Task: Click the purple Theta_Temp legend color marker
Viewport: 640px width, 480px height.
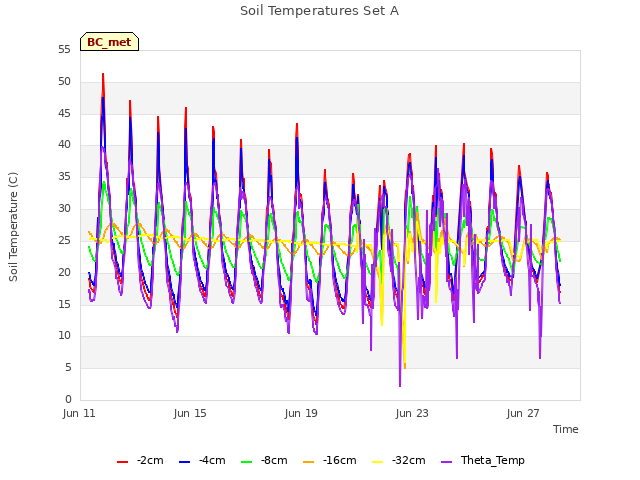Action: [x=447, y=462]
